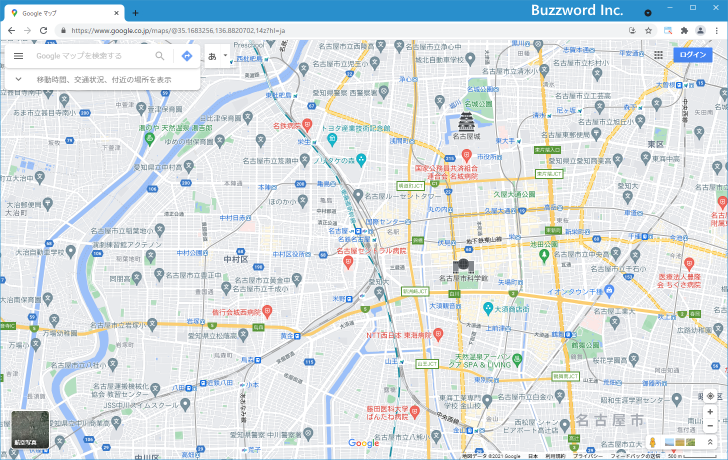
Task: Reload the Google Maps page
Action: [x=44, y=31]
